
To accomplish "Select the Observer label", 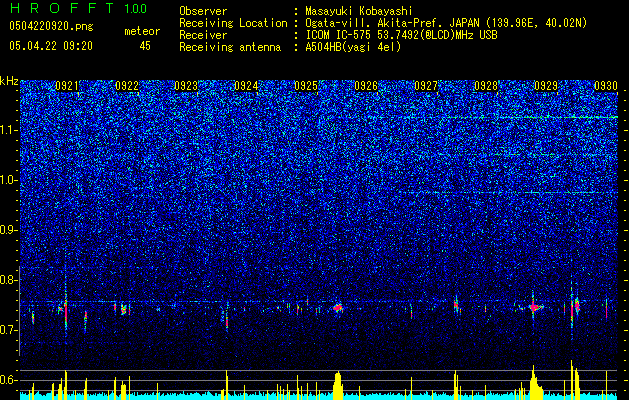I will [x=203, y=11].
